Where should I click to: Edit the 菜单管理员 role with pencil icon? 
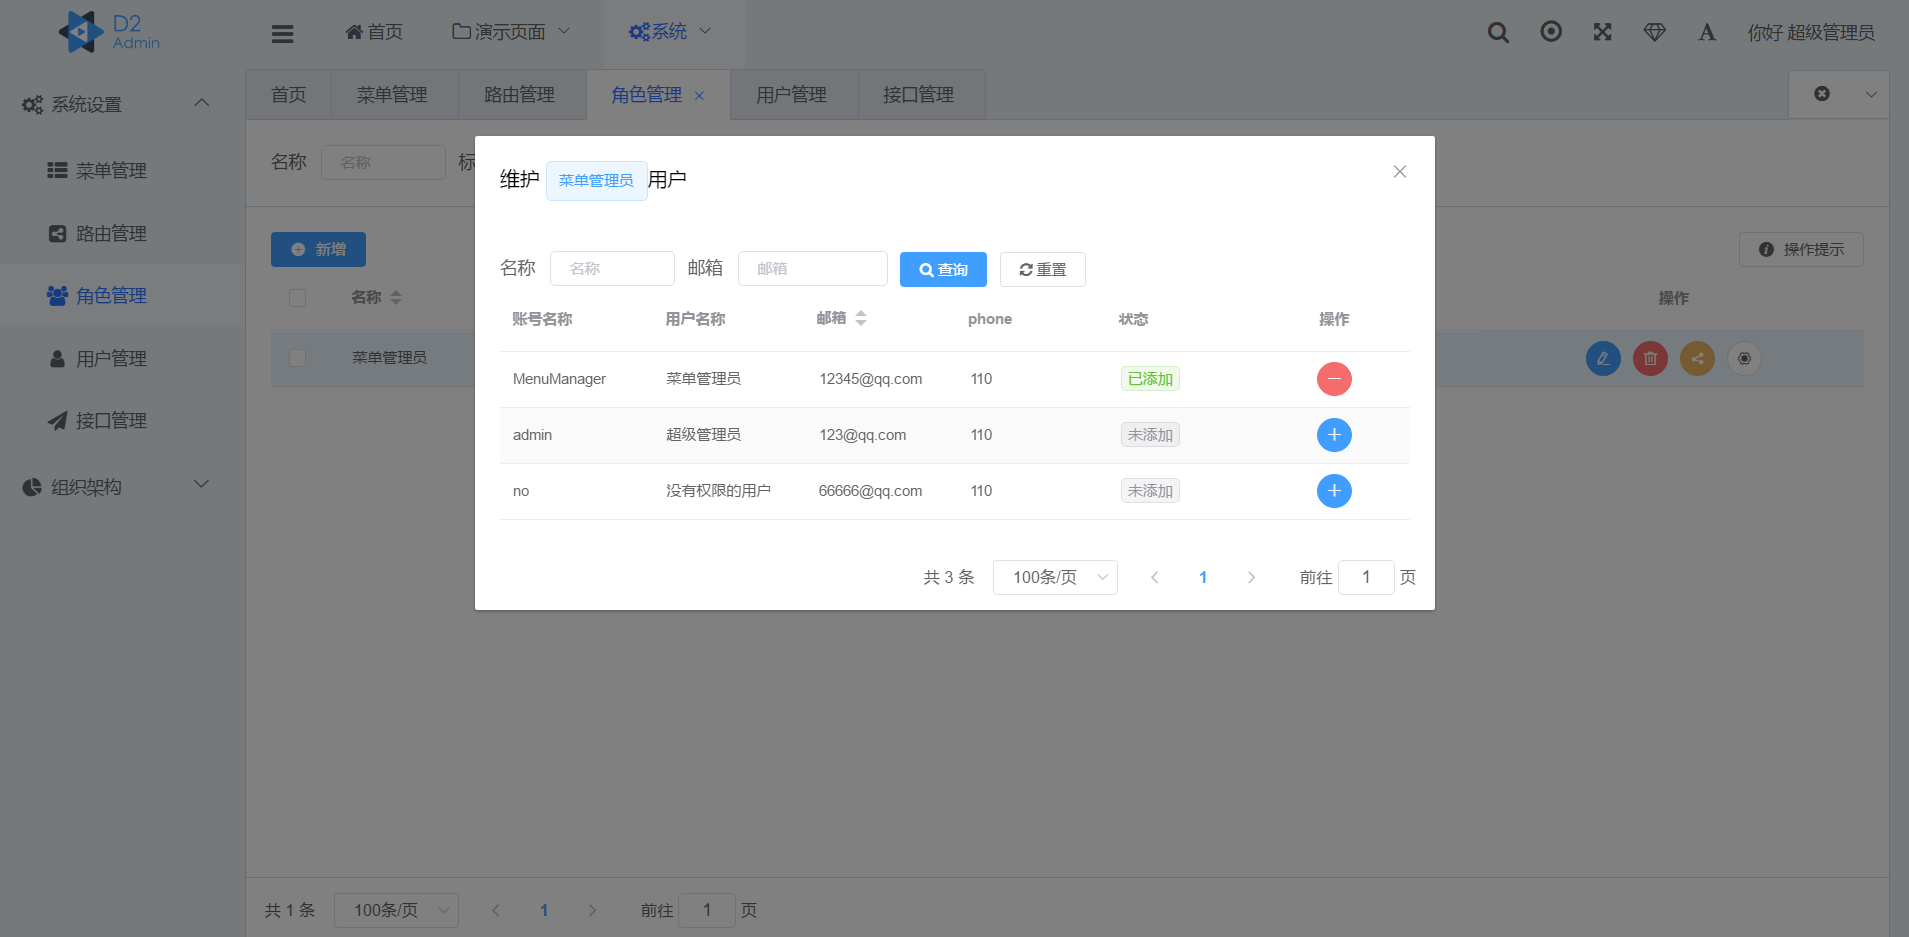(1603, 358)
